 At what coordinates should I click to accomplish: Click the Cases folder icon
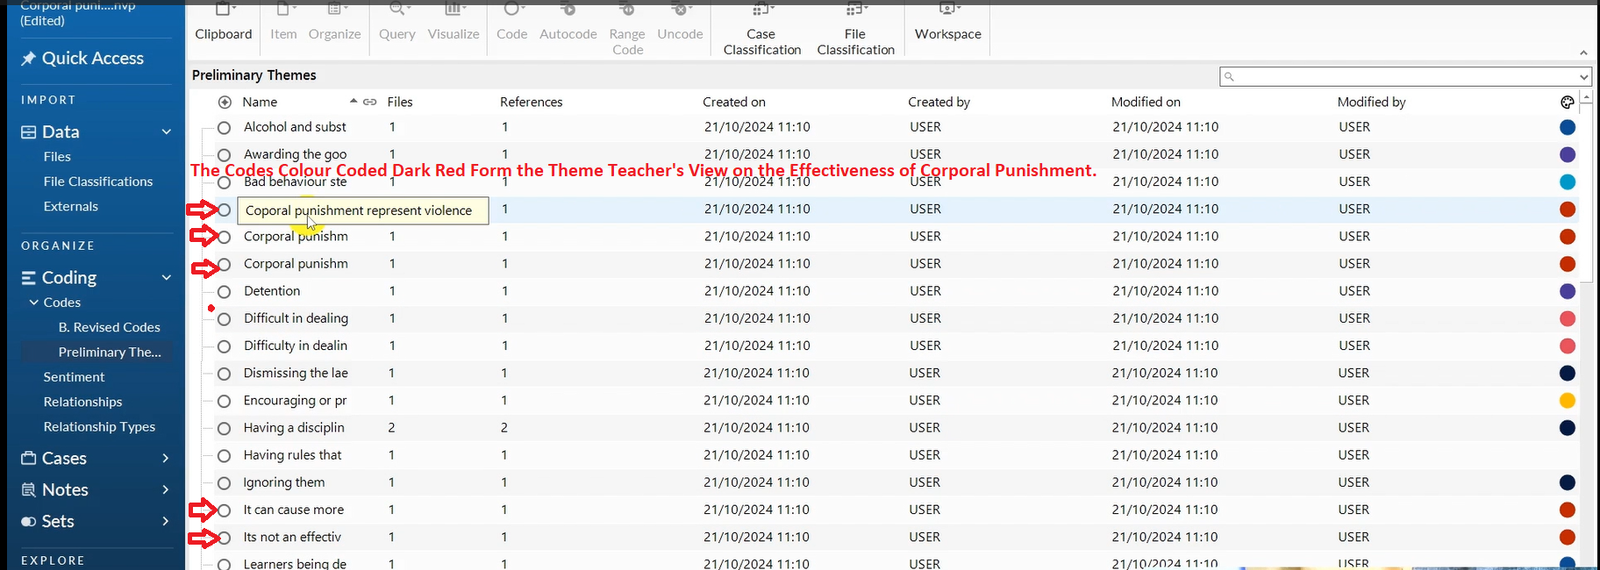pos(28,458)
